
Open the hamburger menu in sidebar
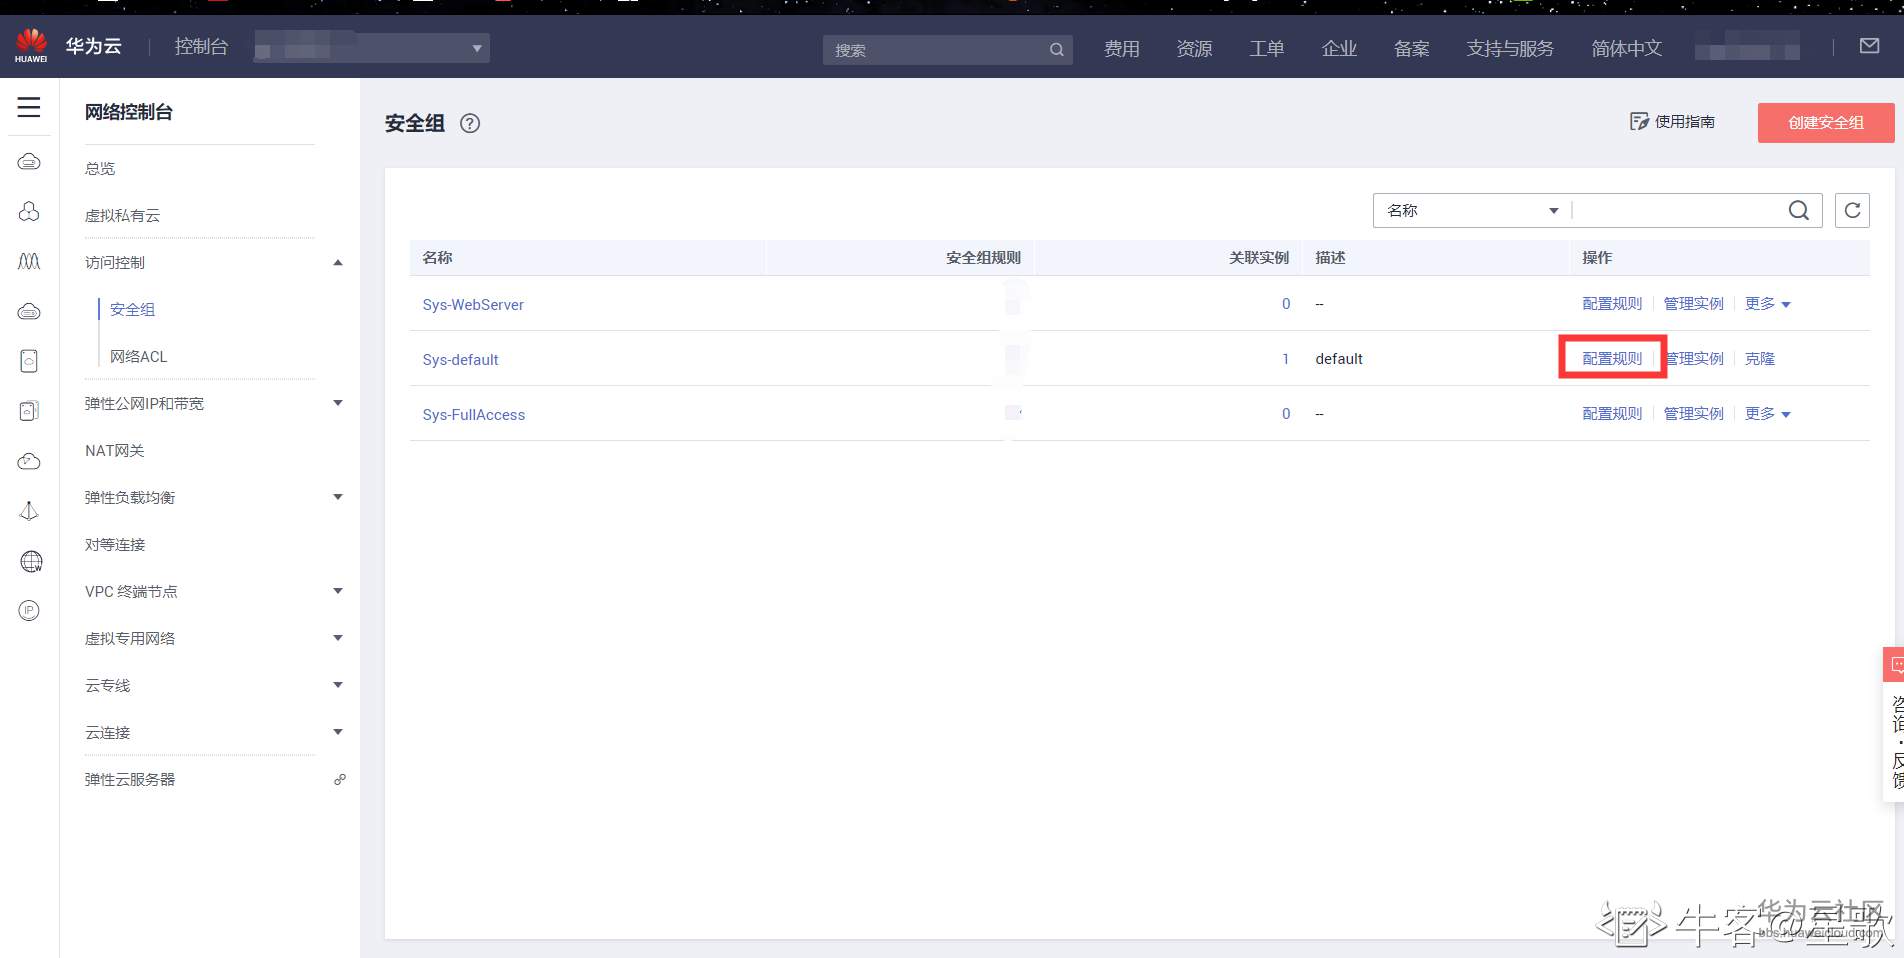(29, 107)
